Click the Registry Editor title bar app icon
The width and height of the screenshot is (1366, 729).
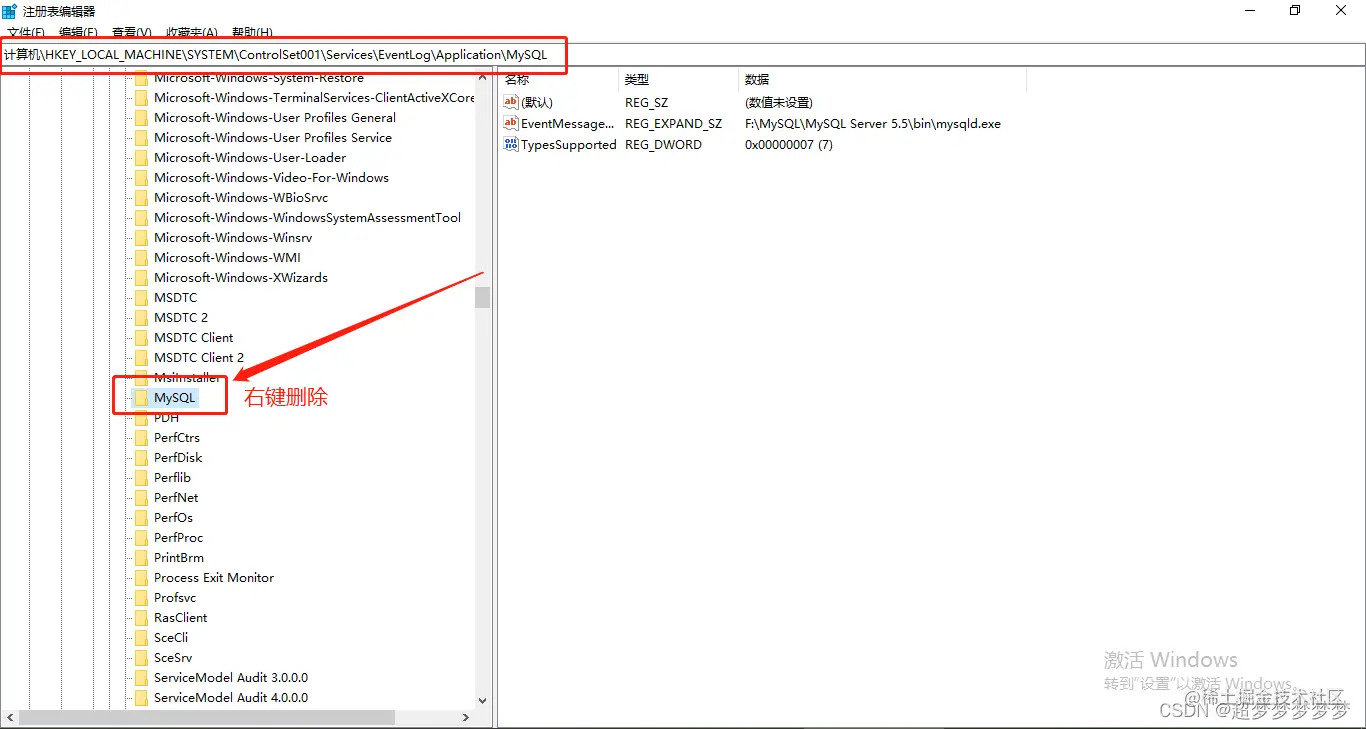click(x=9, y=11)
